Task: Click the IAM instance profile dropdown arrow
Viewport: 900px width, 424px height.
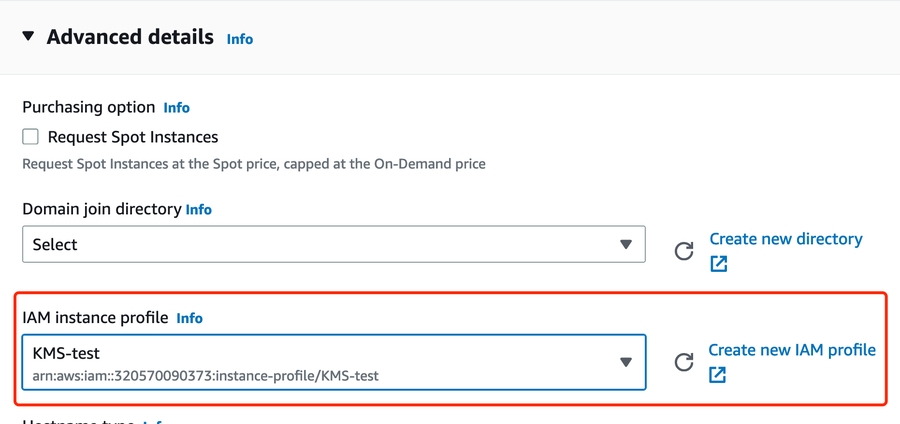Action: pyautogui.click(x=626, y=362)
